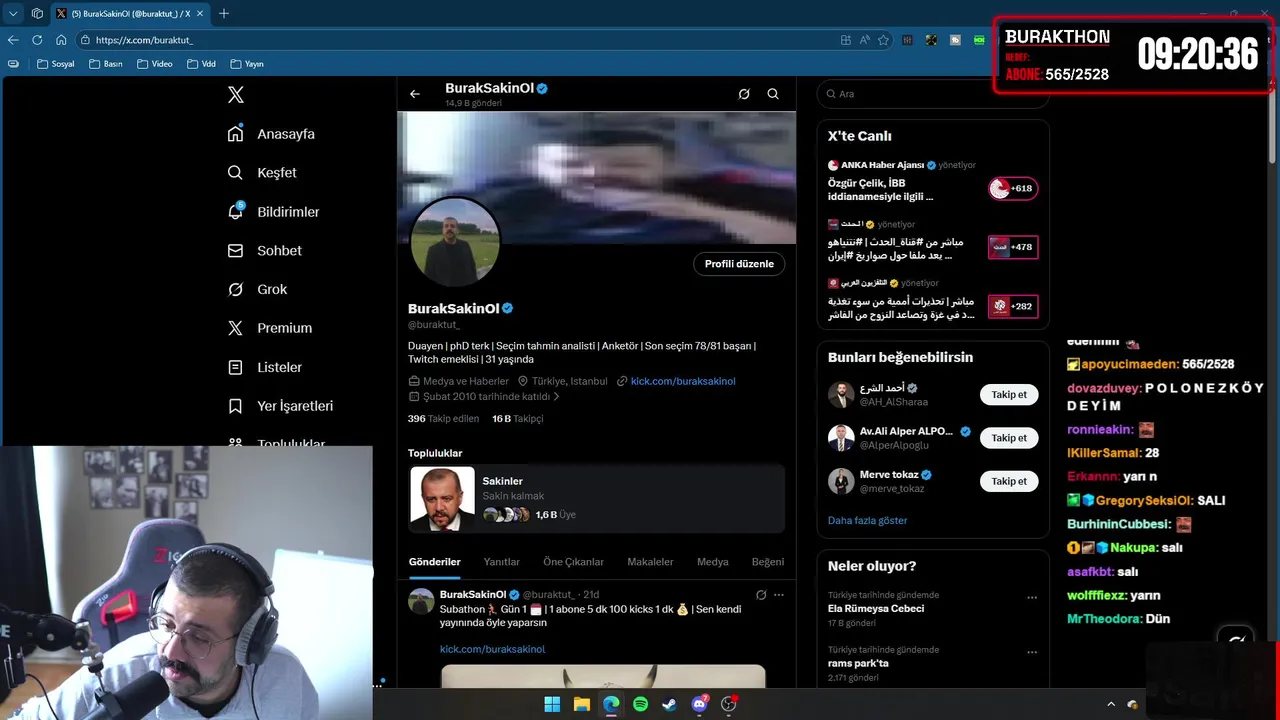Open more options for Ela Rümeysa Cebeci trend
This screenshot has width=1280, height=720.
(1032, 598)
